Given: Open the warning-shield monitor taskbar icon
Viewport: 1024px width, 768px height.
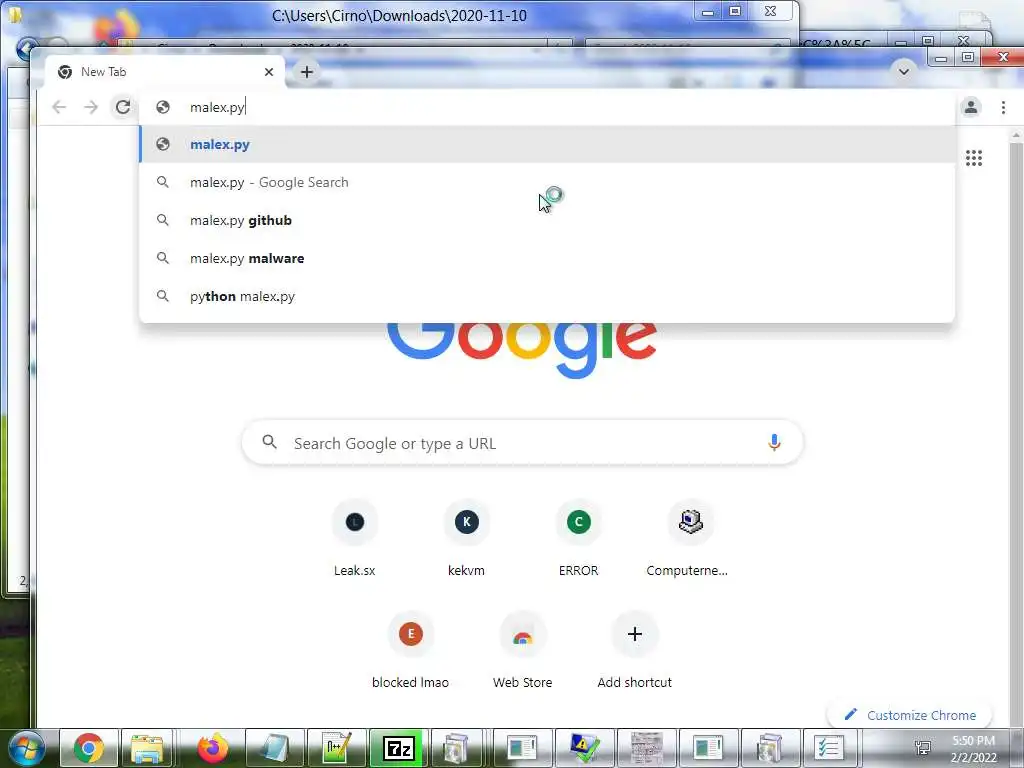Looking at the screenshot, I should click(584, 748).
